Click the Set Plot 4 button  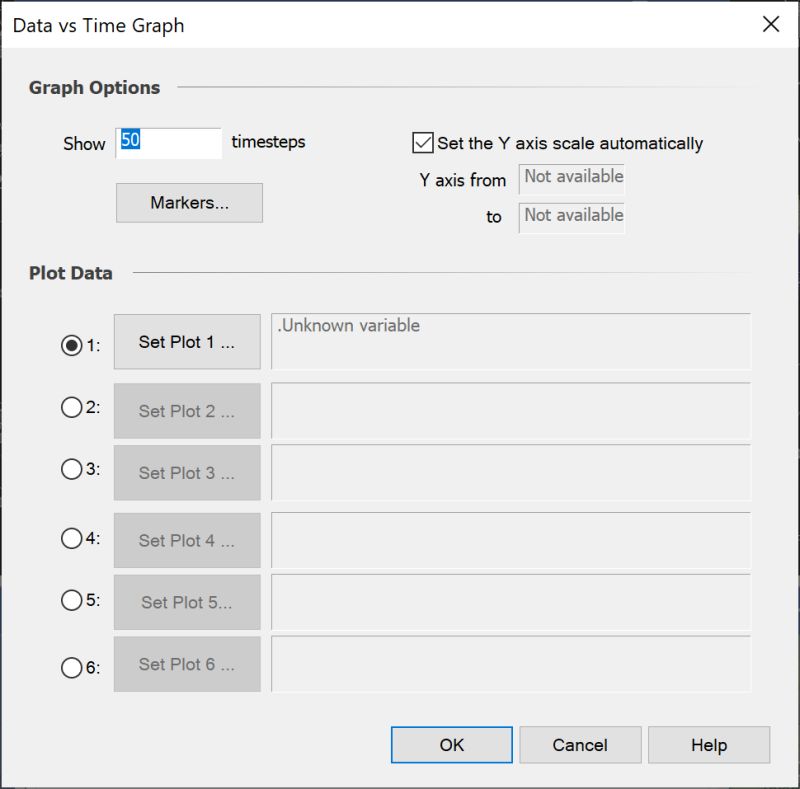pyautogui.click(x=187, y=540)
